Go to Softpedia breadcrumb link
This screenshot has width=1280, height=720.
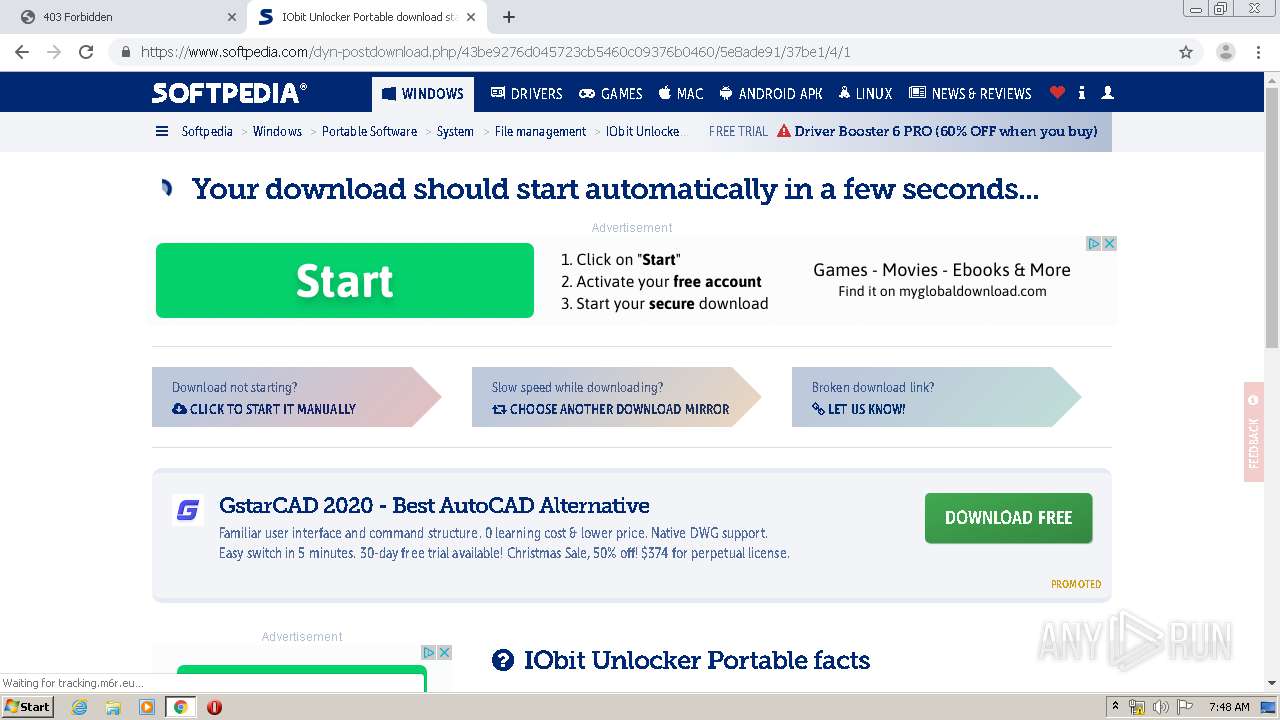click(207, 131)
